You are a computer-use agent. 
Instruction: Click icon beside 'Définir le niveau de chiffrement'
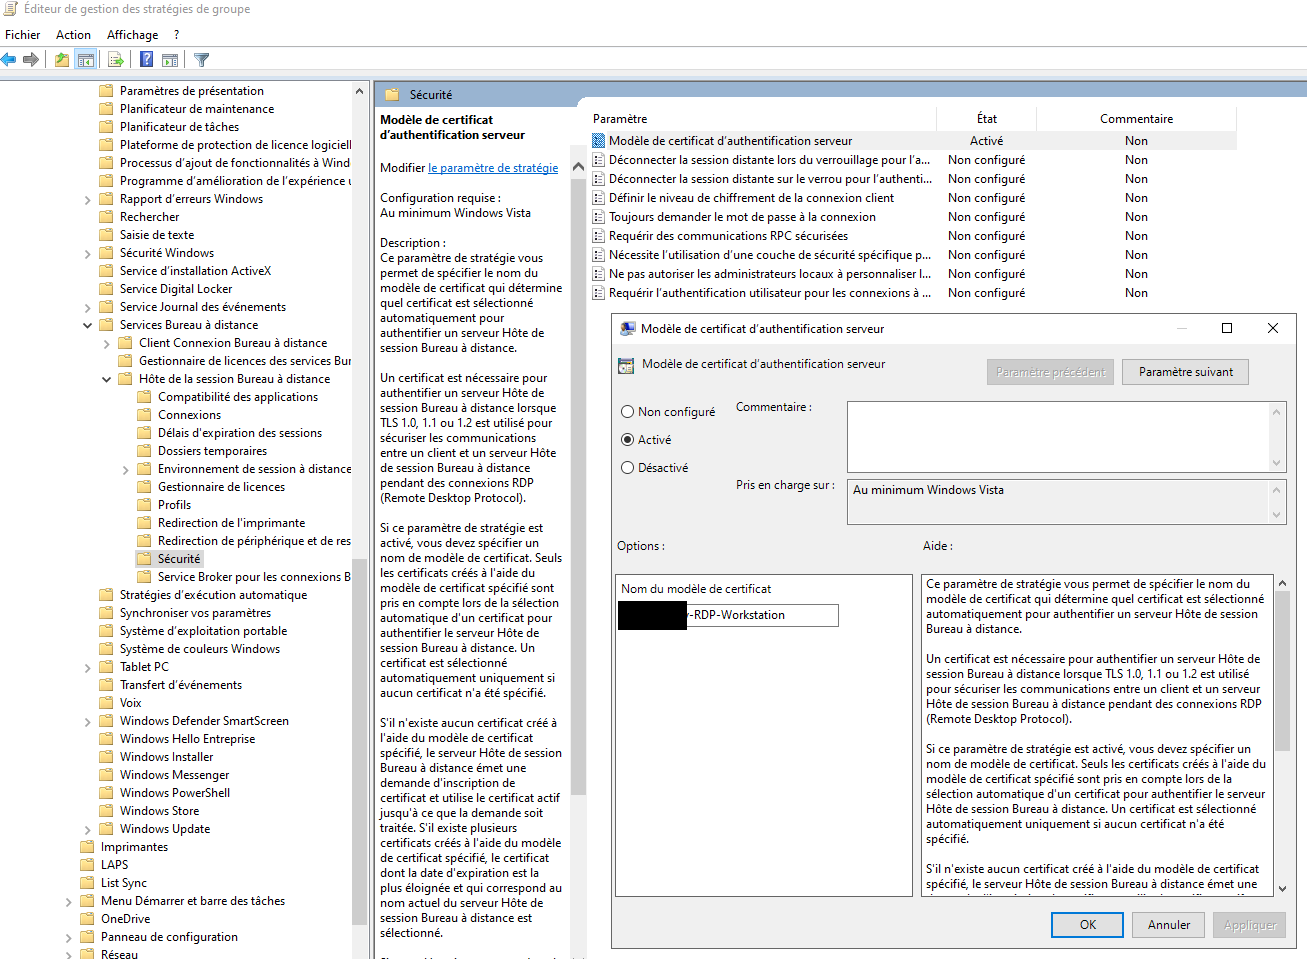coord(599,198)
